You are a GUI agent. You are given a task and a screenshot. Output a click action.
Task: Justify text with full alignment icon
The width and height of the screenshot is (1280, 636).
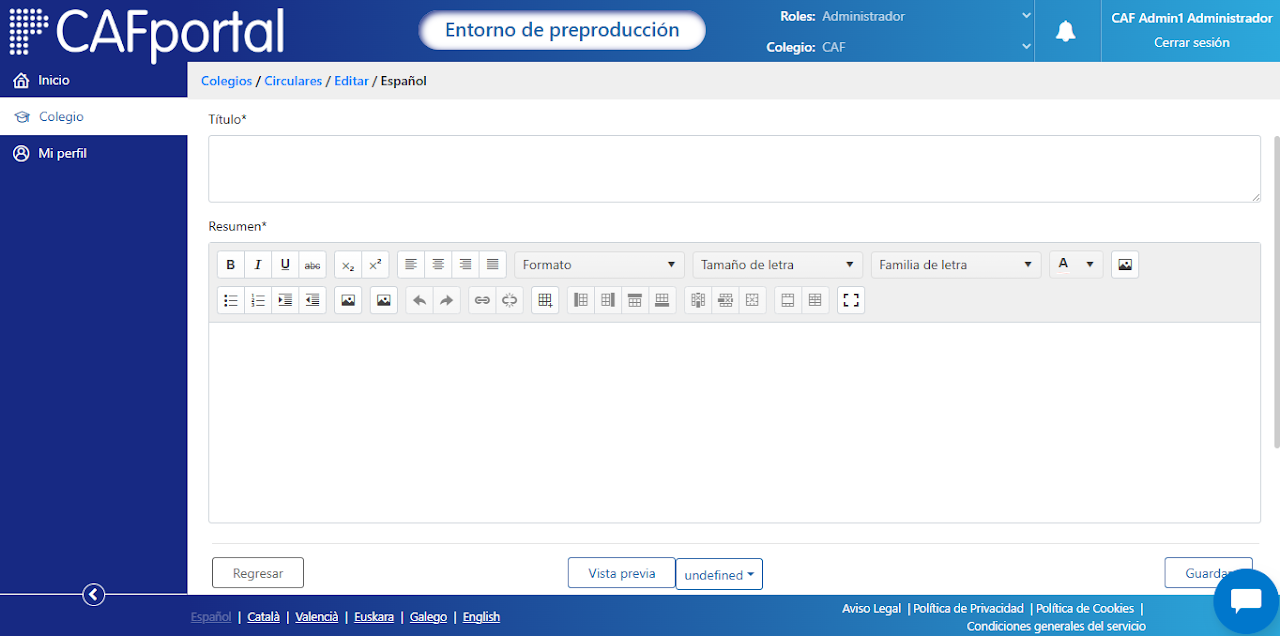click(x=492, y=265)
